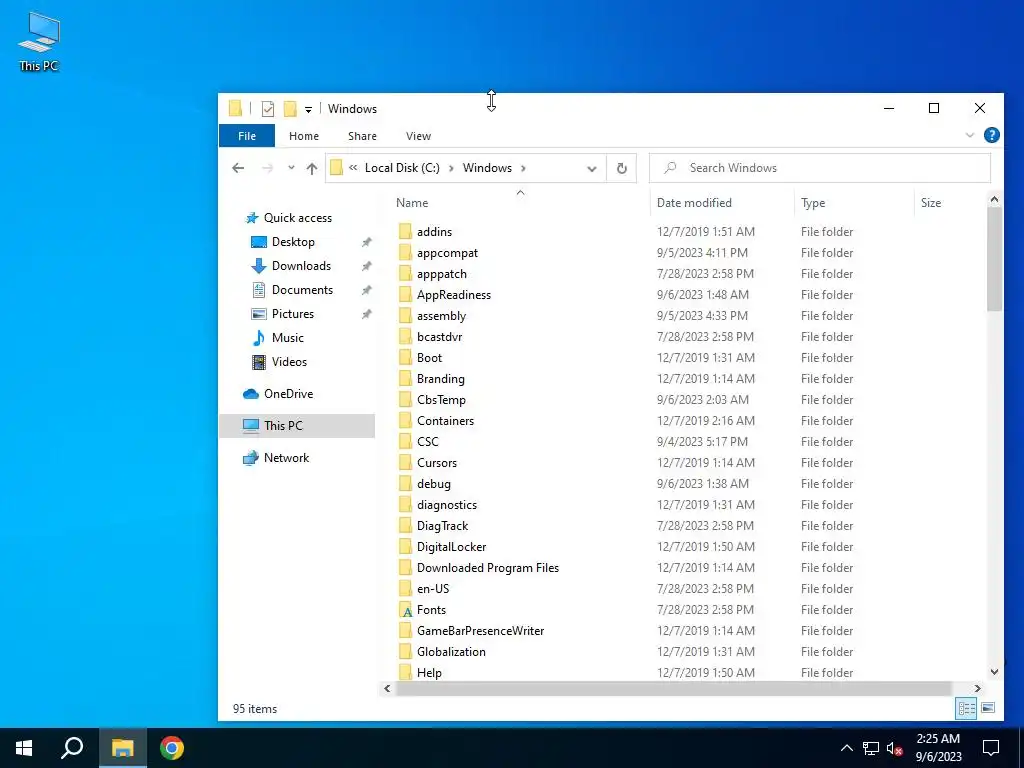
Task: Switch to Large icons view button
Action: 988,708
